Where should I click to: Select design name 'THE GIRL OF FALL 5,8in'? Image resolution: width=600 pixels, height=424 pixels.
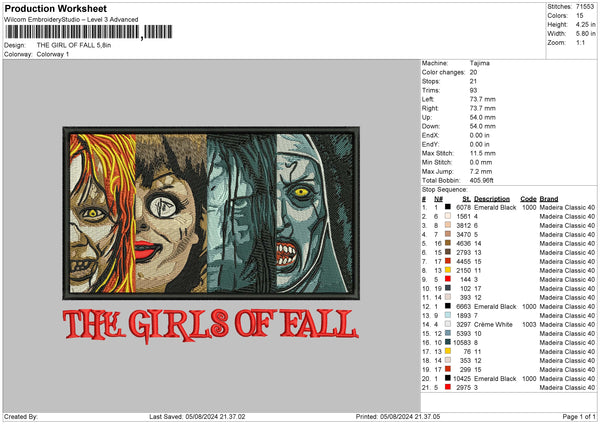74,45
